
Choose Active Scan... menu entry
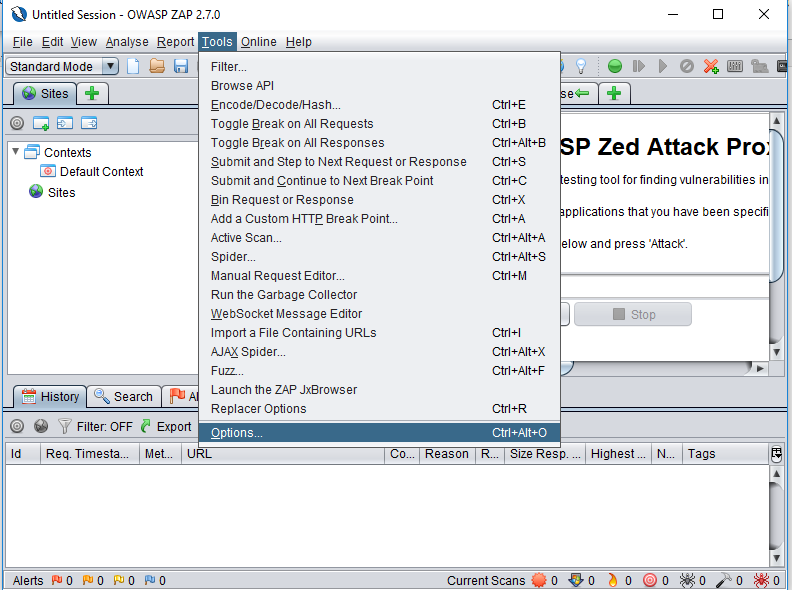[x=379, y=237]
